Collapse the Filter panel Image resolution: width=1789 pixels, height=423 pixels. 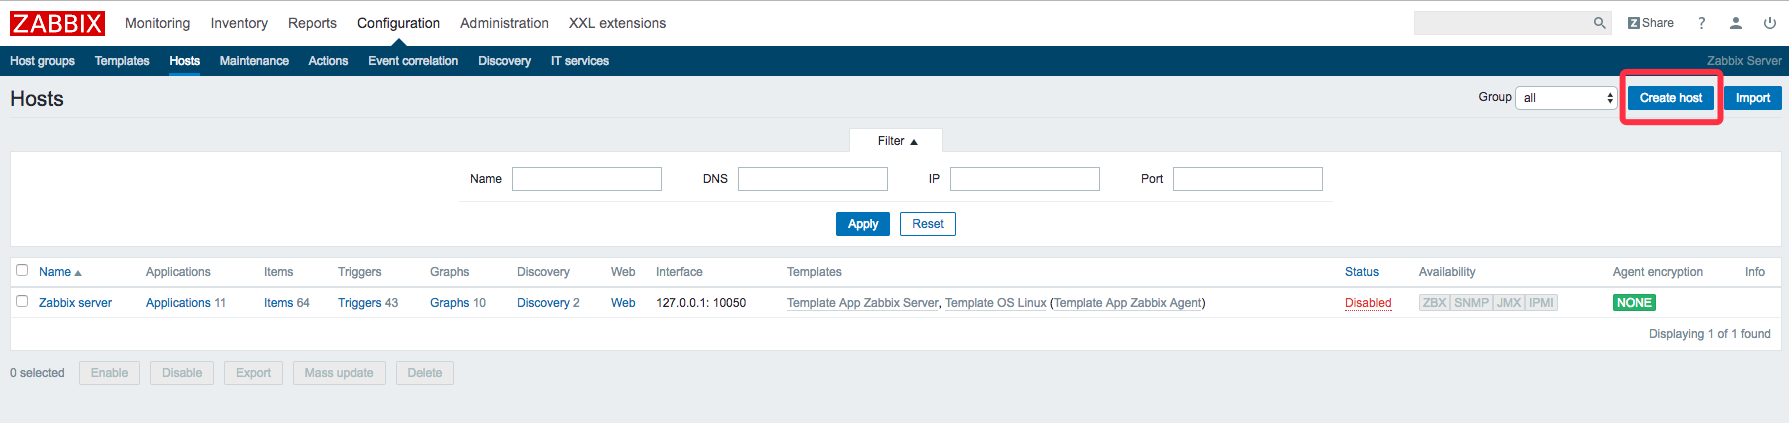click(x=897, y=141)
